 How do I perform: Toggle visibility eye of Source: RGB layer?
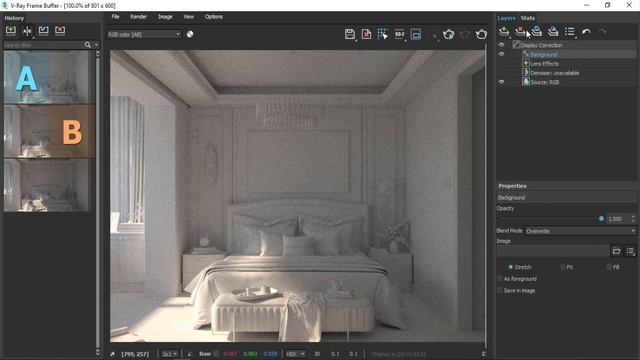coord(502,82)
